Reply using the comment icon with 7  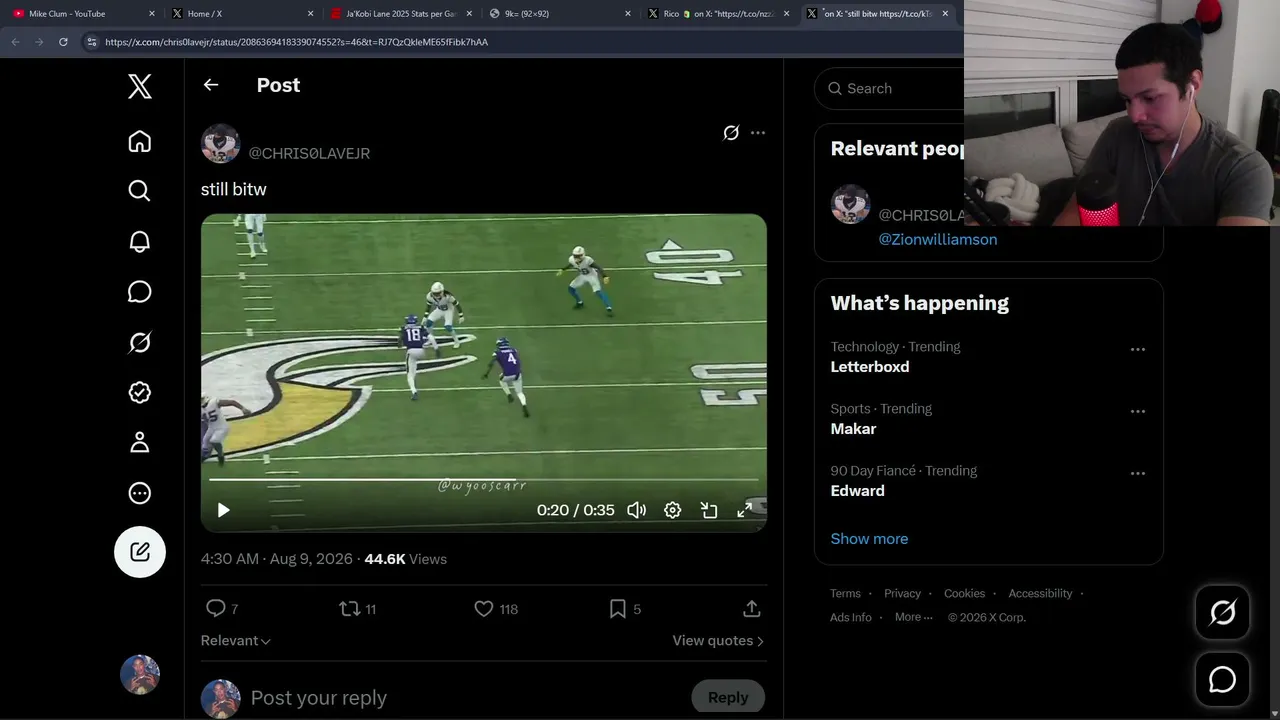[x=222, y=608]
